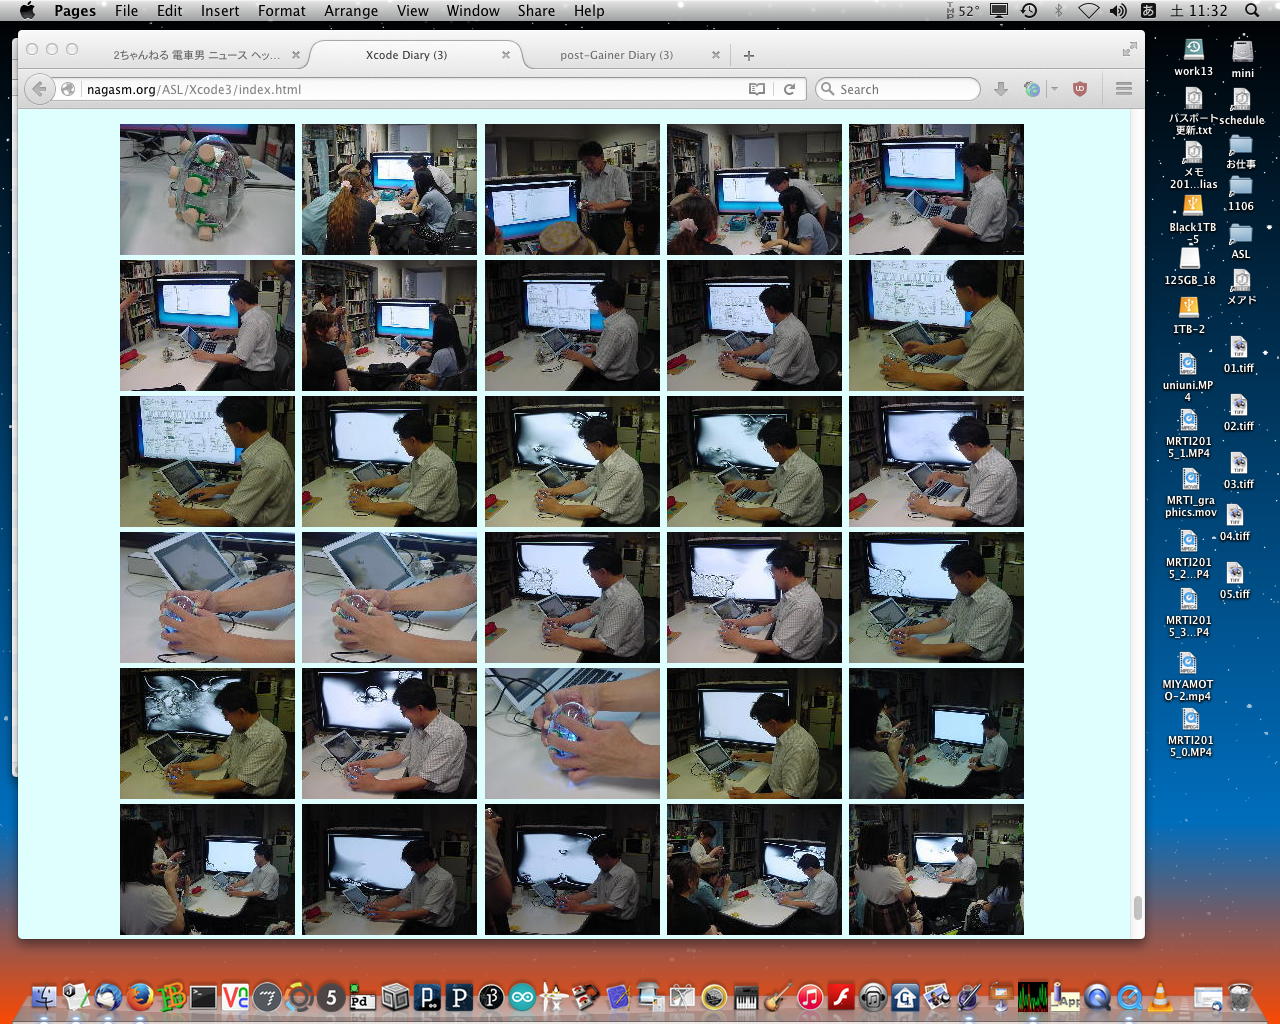Go back with the browser back arrow
Screen dimensions: 1280x1024
[x=39, y=89]
